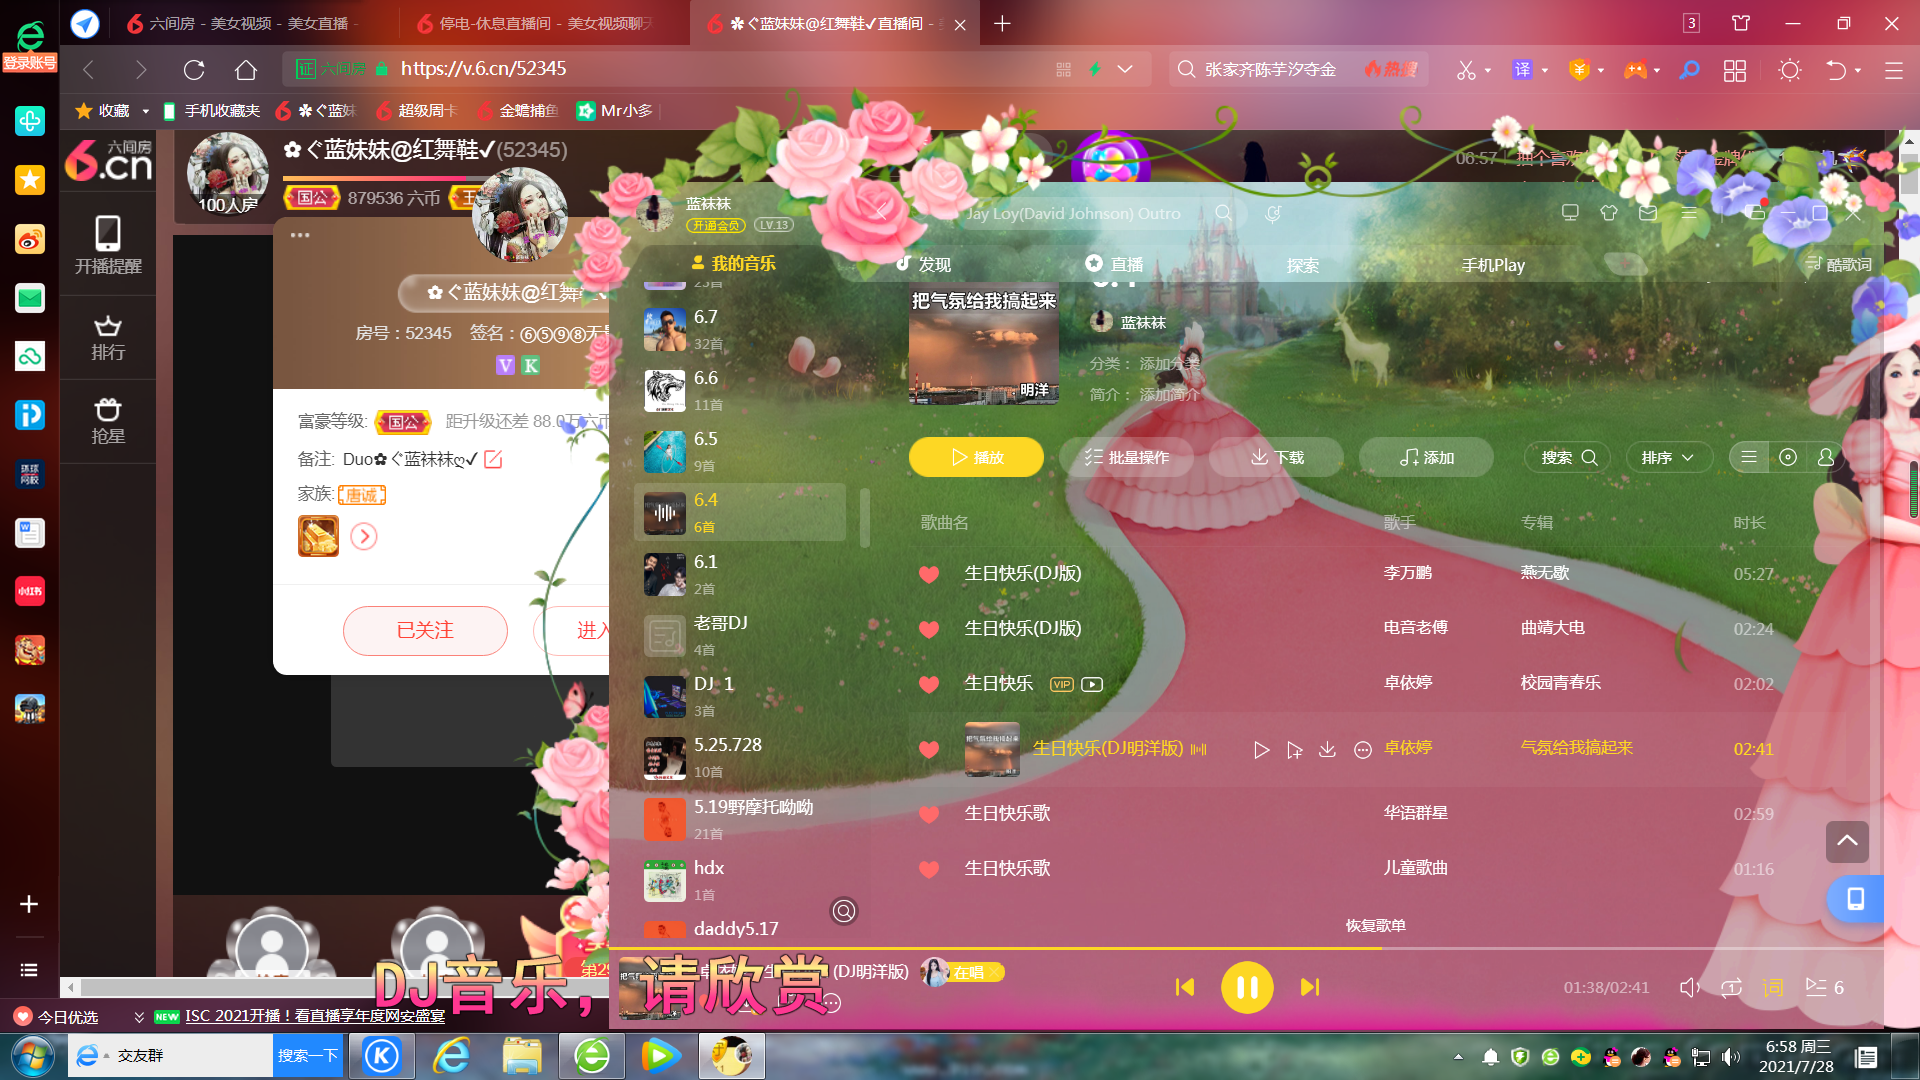The width and height of the screenshot is (1920, 1080).
Task: Seek on the song progress bar
Action: coord(1246,947)
